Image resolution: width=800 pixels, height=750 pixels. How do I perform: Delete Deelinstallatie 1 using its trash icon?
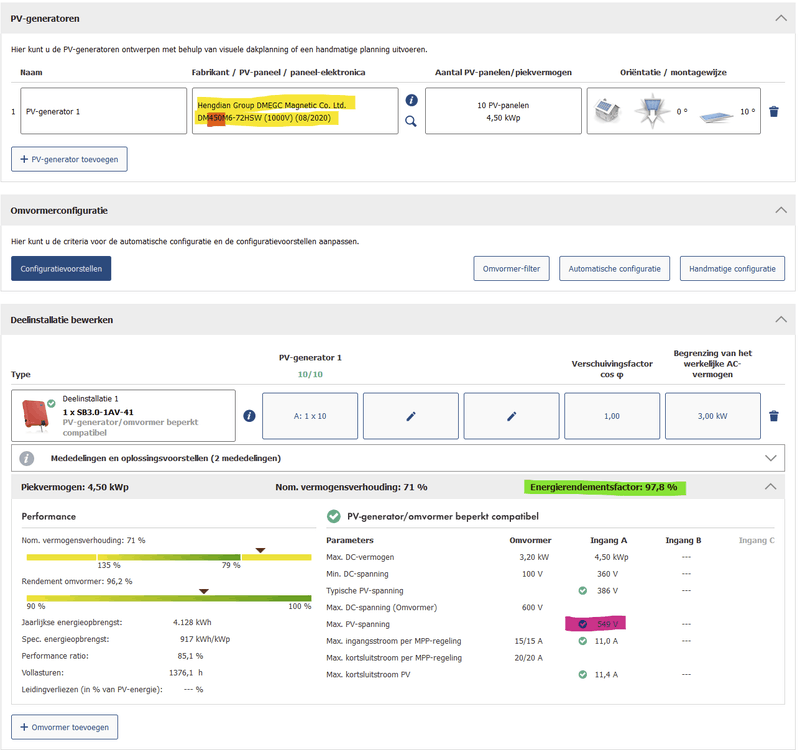(x=774, y=416)
